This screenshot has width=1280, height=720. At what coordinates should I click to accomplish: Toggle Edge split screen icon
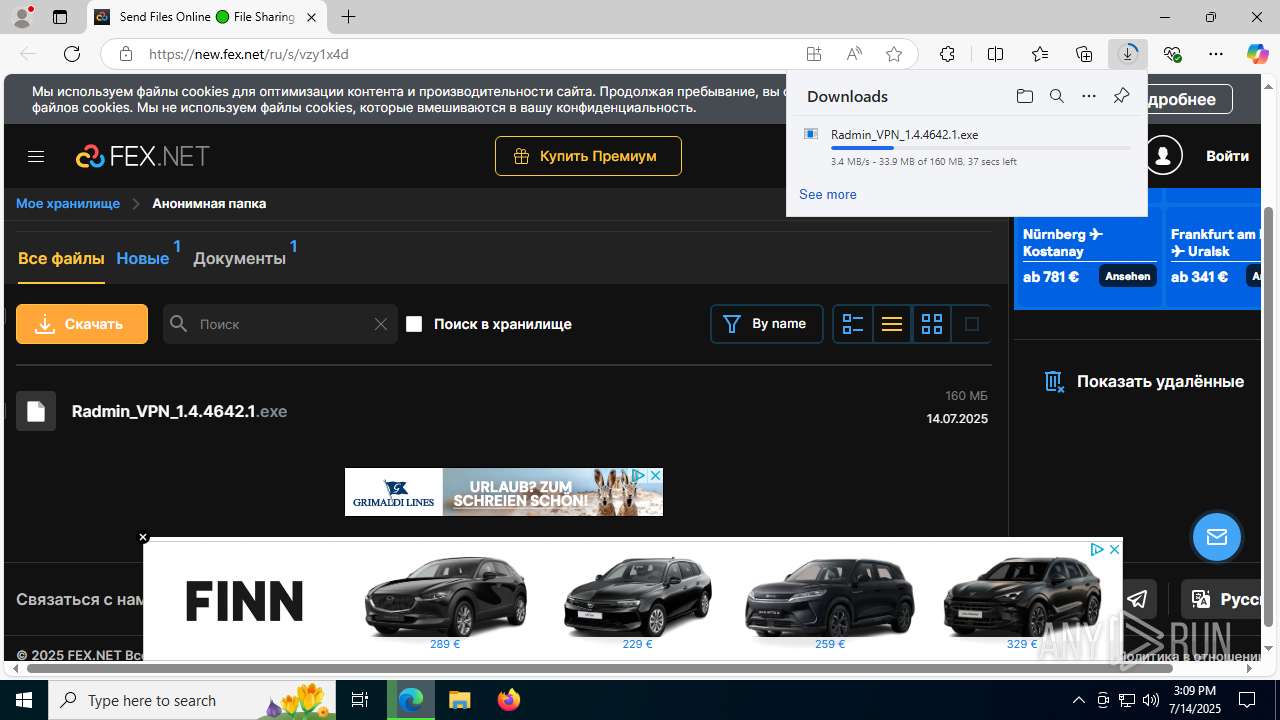(x=995, y=54)
